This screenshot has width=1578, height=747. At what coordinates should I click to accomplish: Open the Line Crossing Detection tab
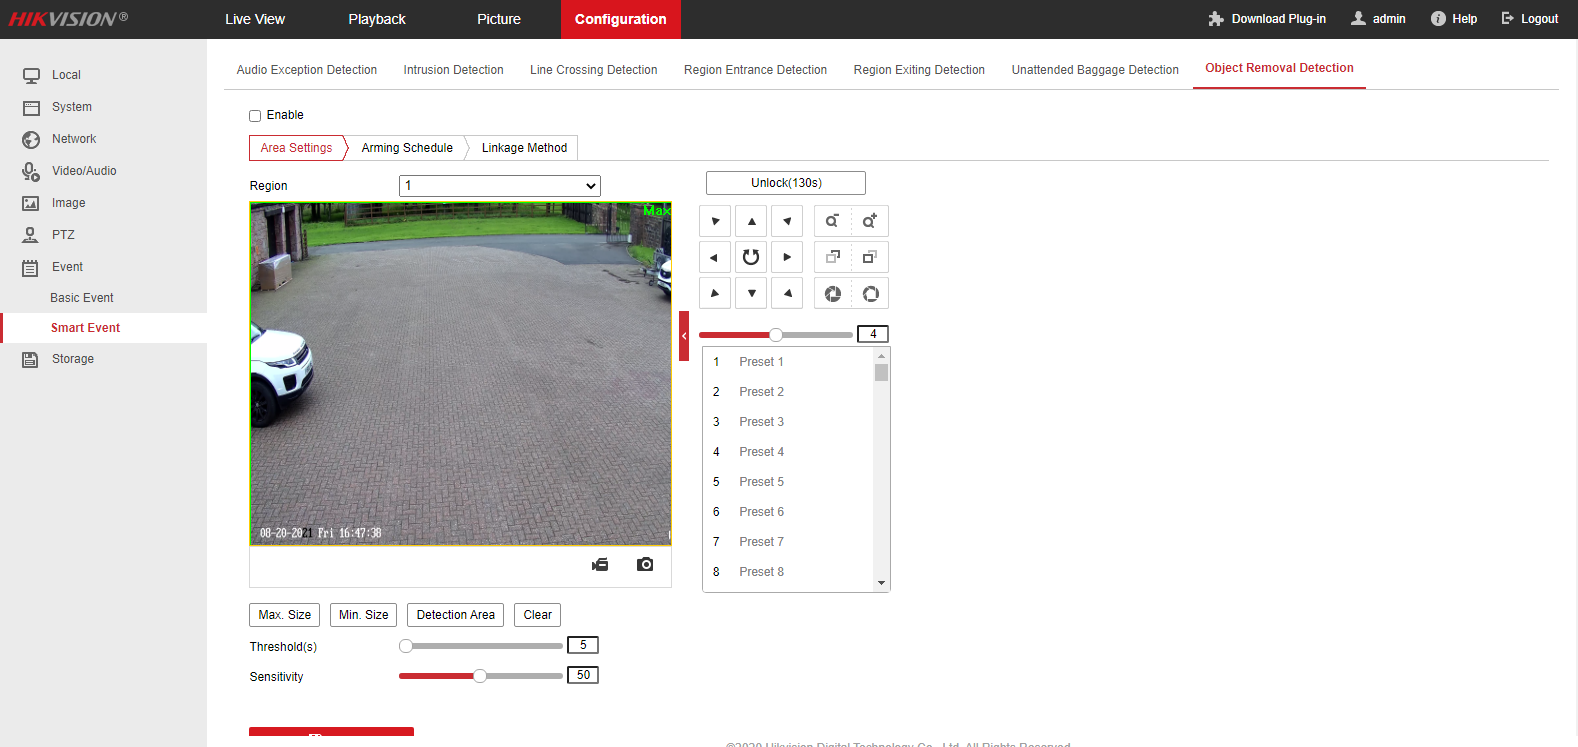coord(593,70)
